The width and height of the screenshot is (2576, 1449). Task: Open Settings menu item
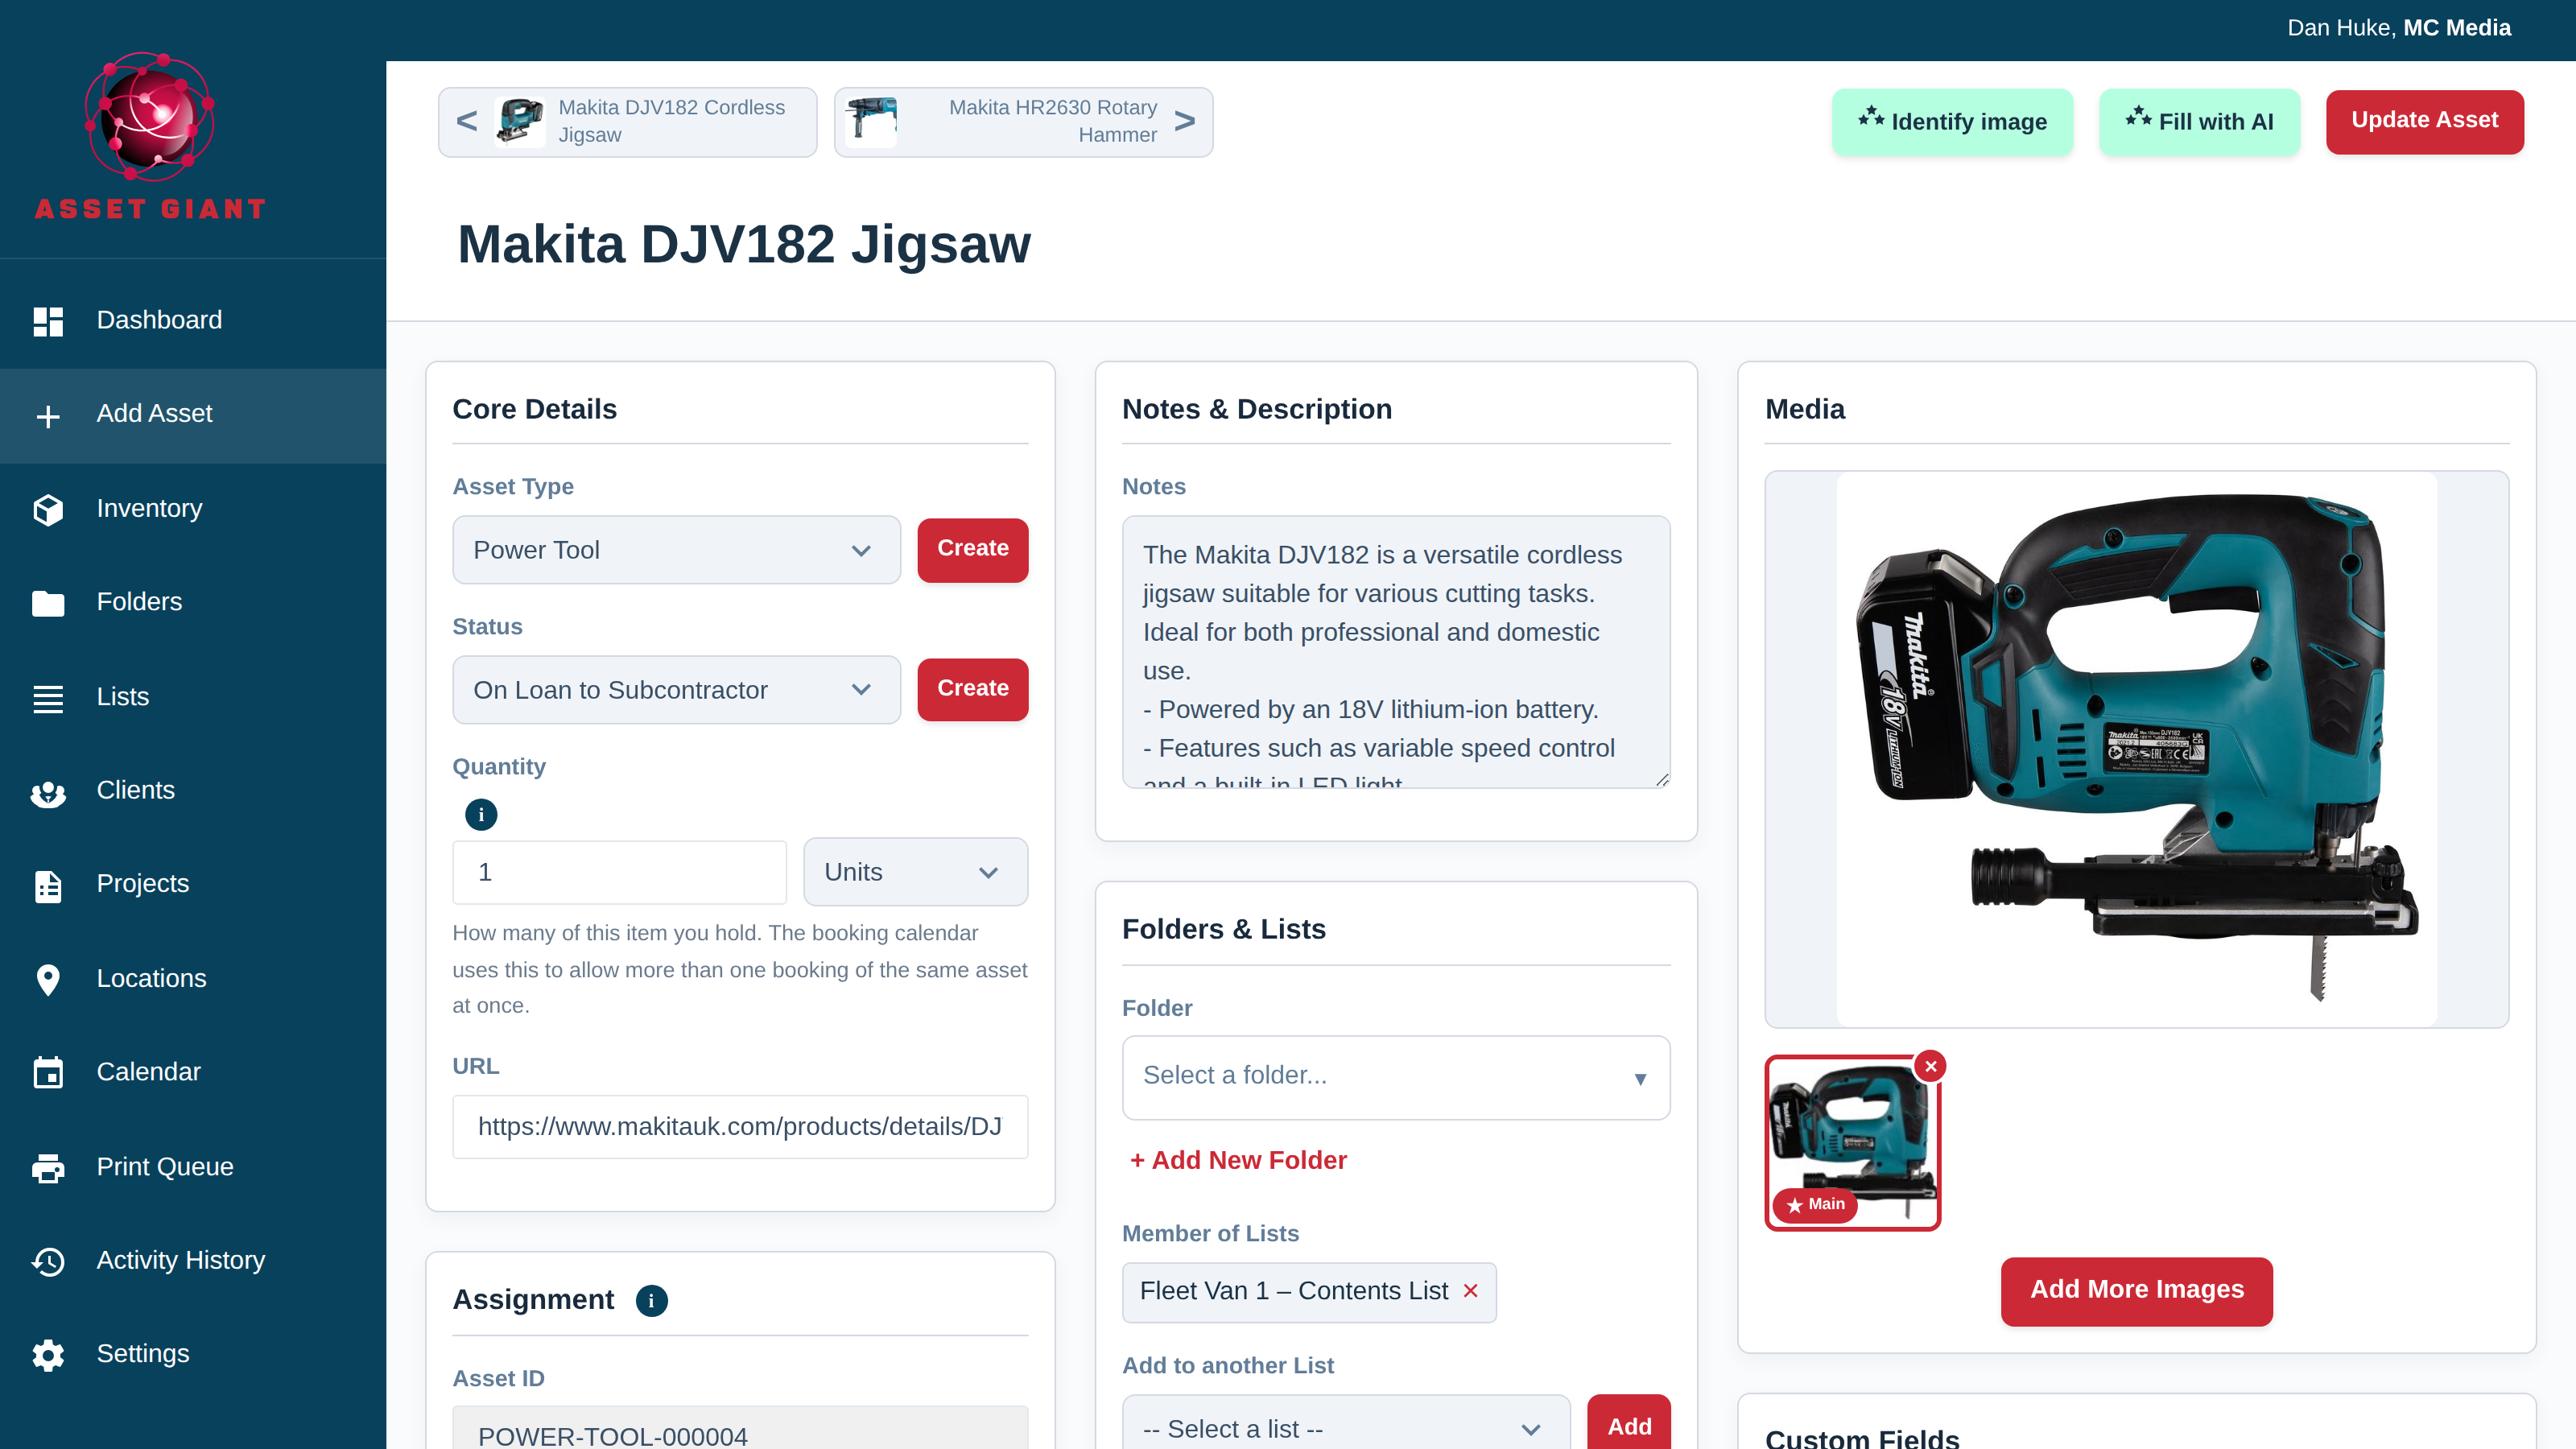193,1355
